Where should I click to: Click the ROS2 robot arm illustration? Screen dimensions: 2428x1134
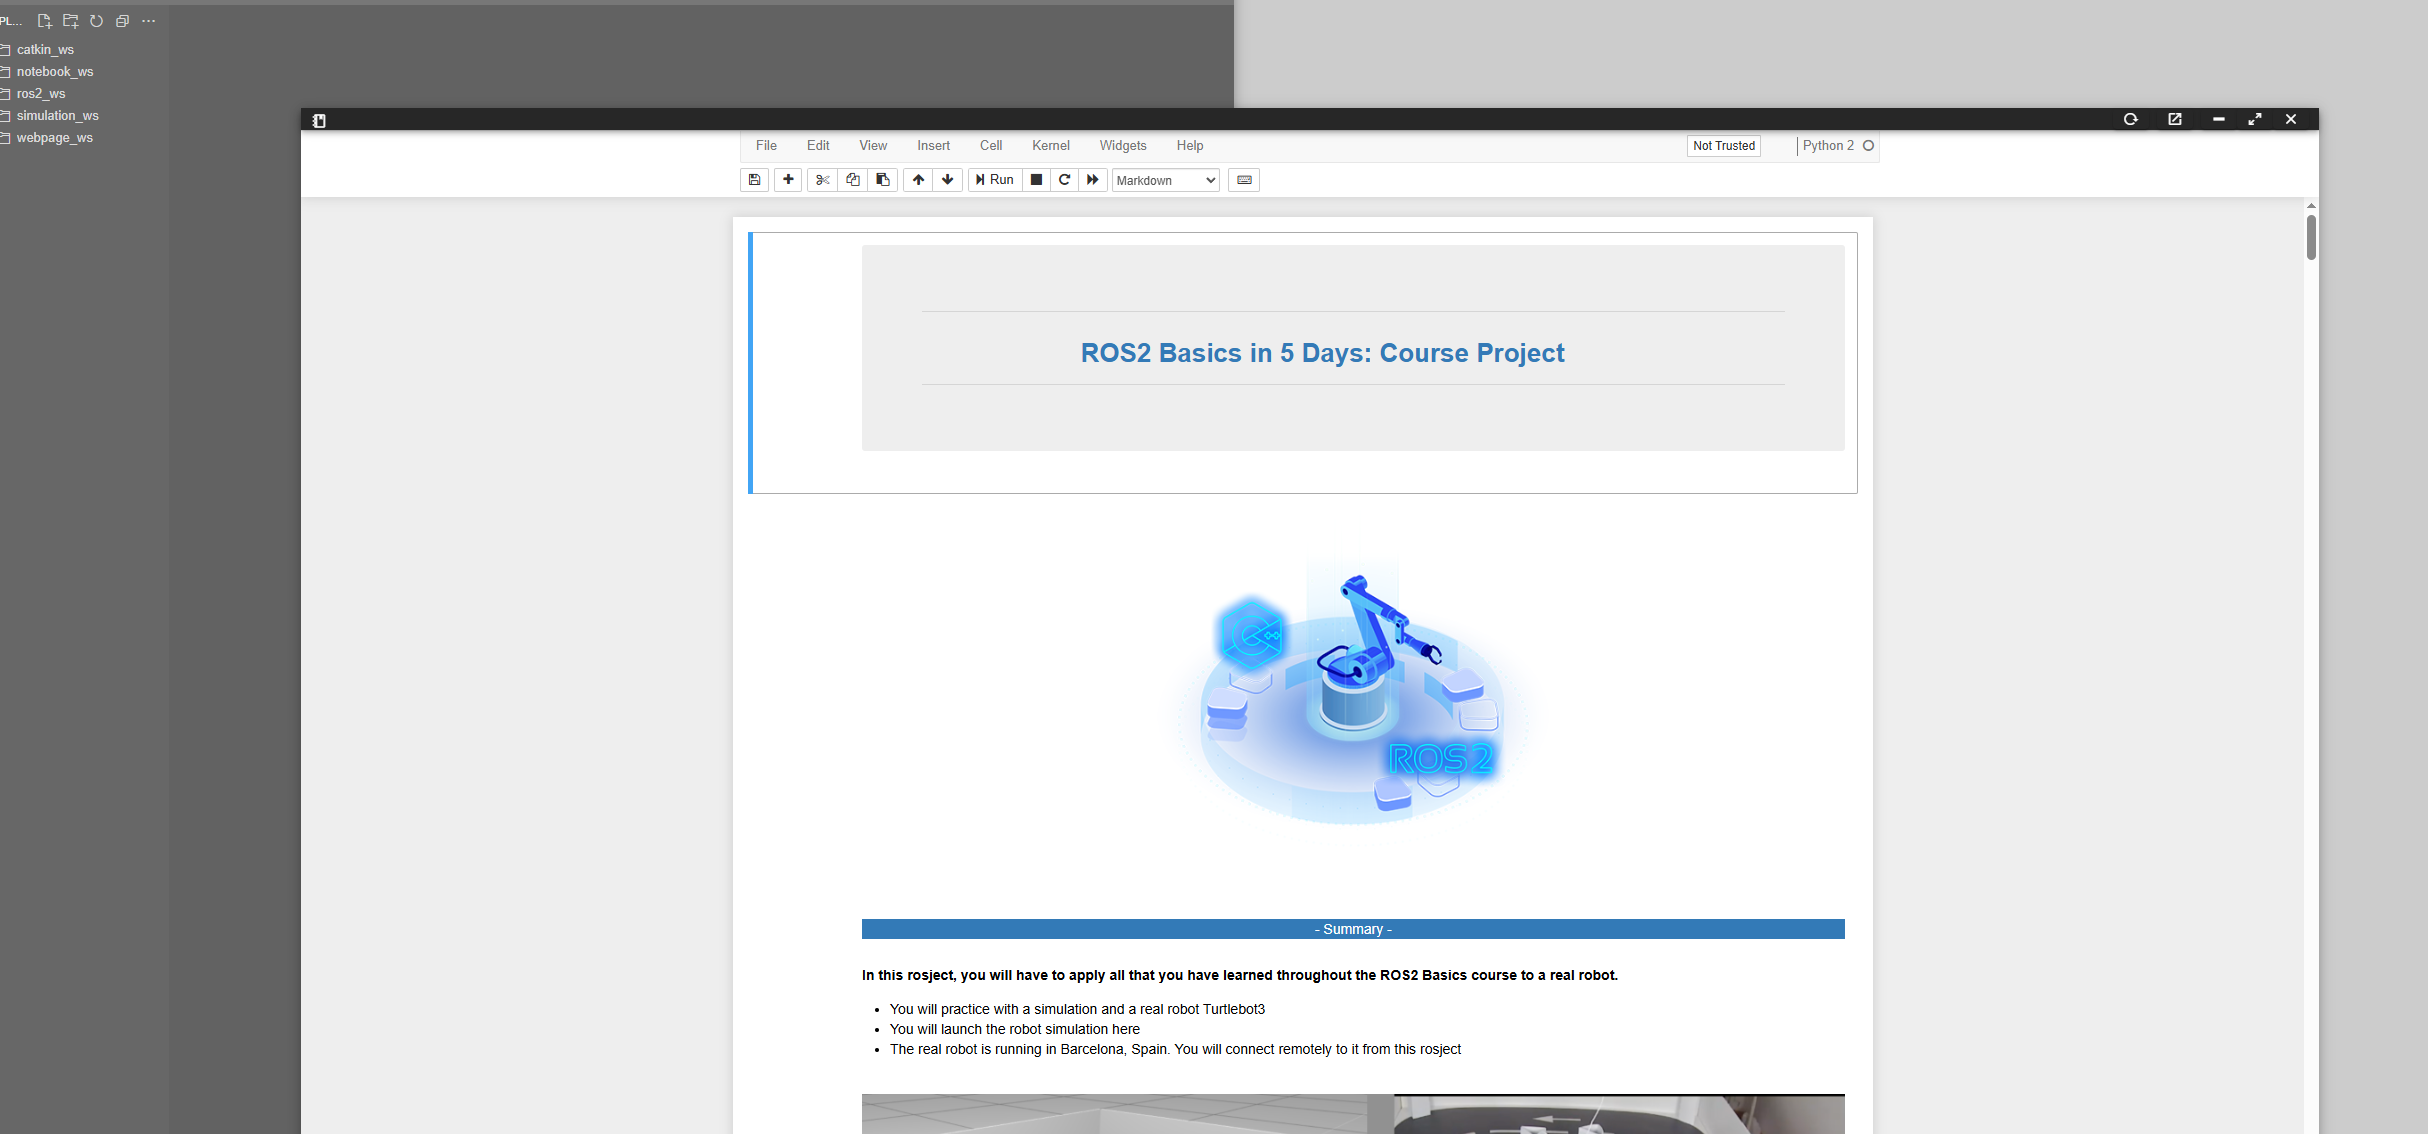(x=1353, y=692)
